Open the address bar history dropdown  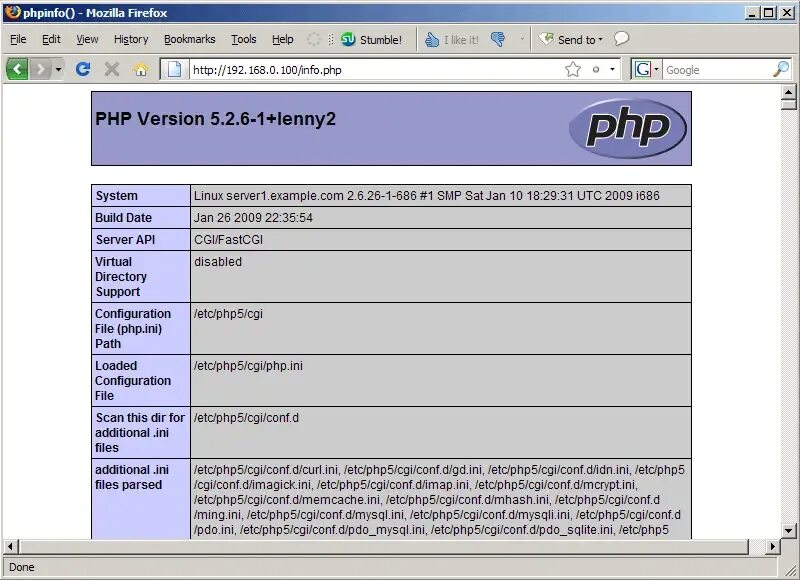[x=612, y=69]
